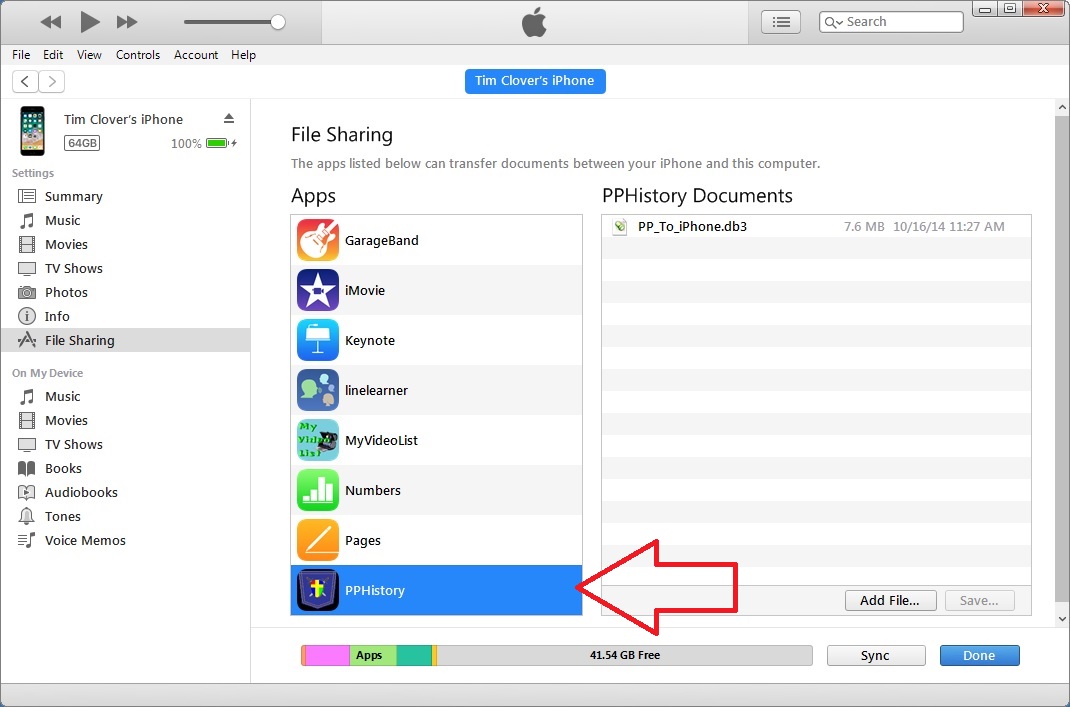Click the volume slider knob
The image size is (1070, 707).
pos(278,22)
